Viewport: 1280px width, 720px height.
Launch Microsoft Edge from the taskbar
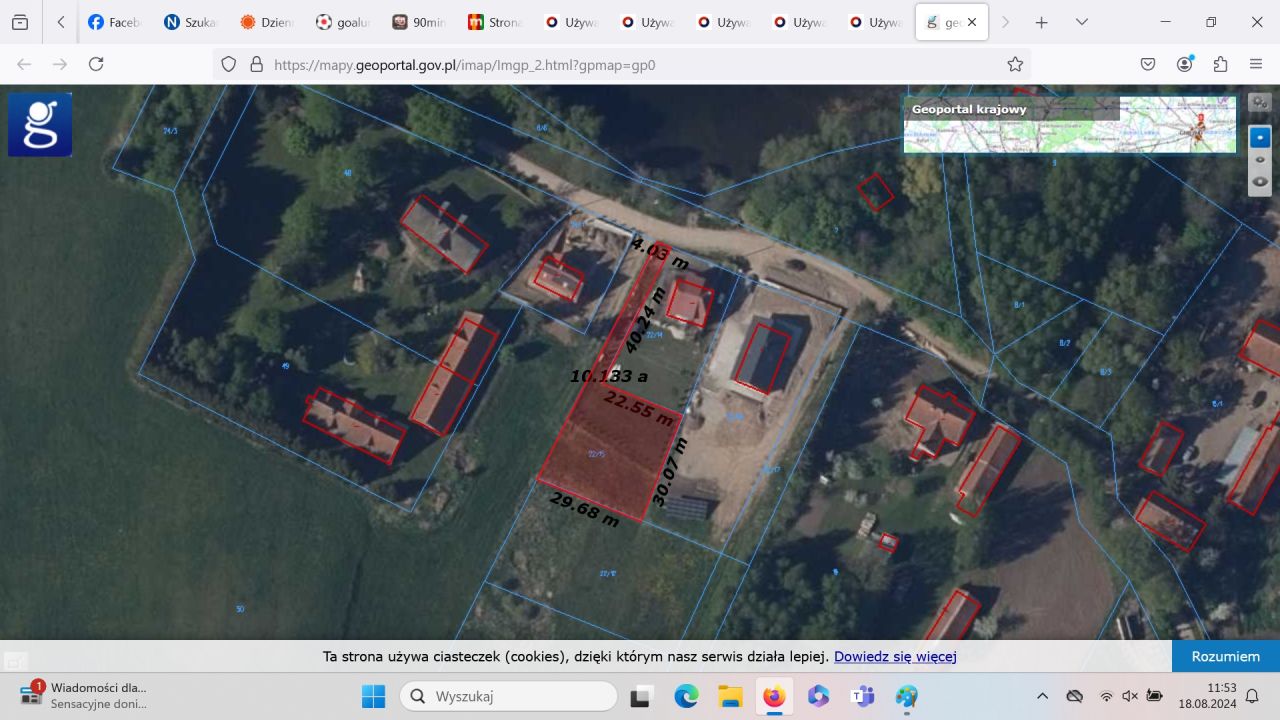point(686,696)
